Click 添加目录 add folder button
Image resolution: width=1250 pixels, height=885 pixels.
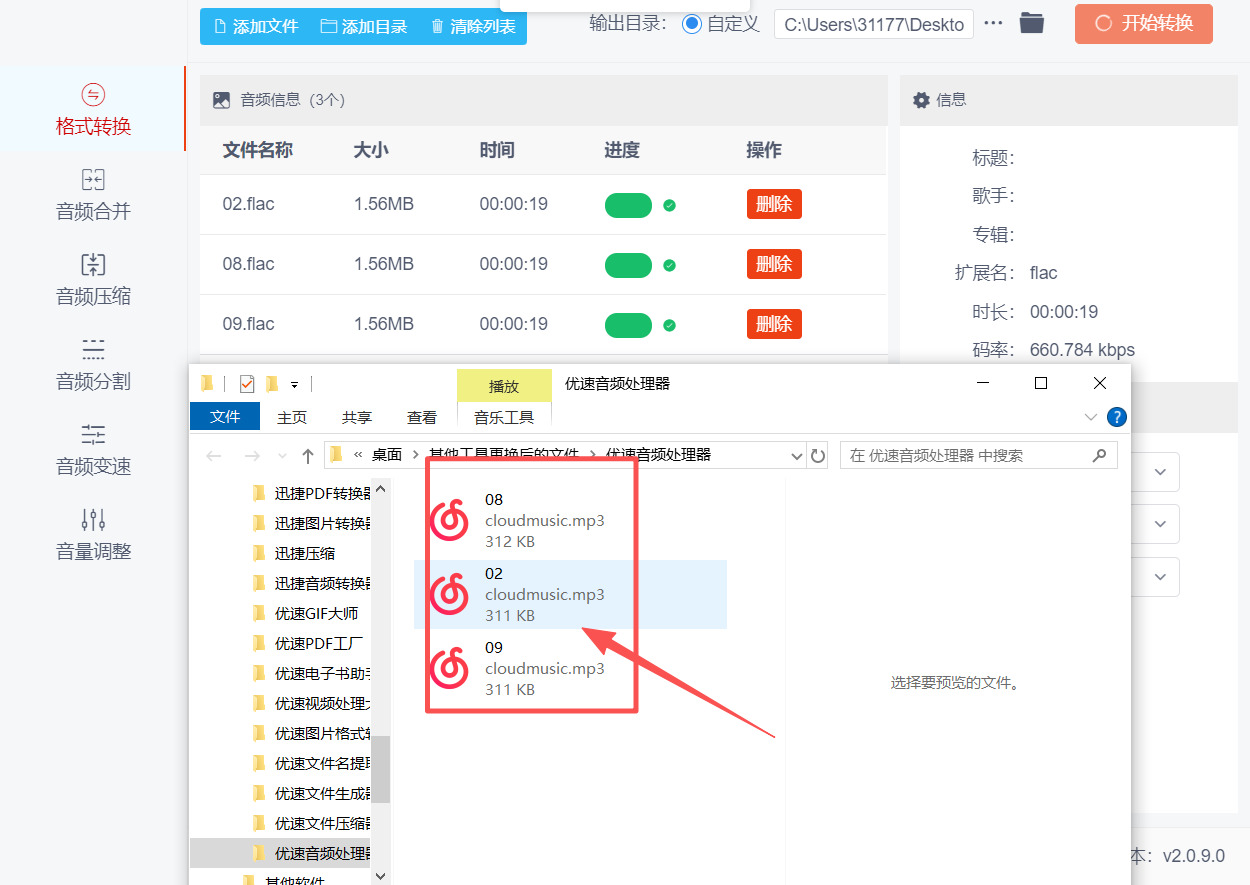[x=364, y=26]
